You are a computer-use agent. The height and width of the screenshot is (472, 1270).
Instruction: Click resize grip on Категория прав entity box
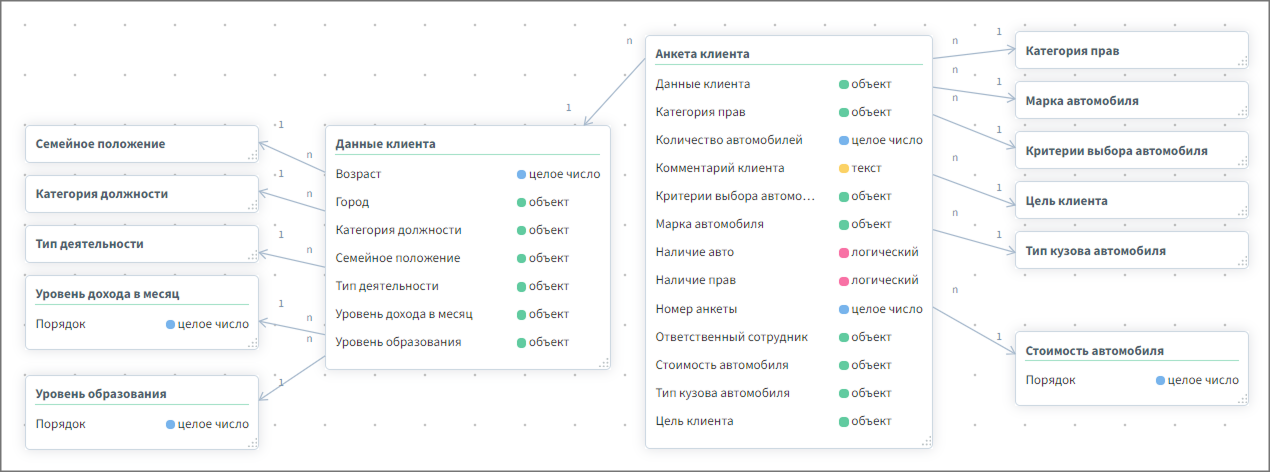(1242, 62)
